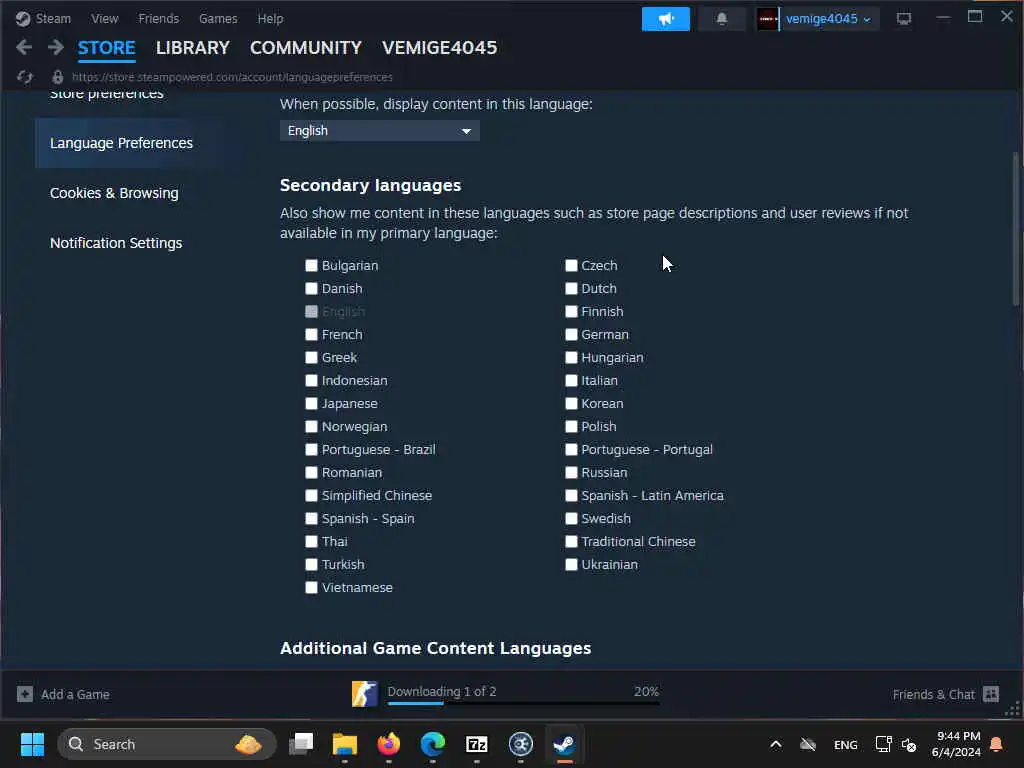The width and height of the screenshot is (1024, 768).
Task: Click the Windows taskbar Search box
Action: (167, 744)
